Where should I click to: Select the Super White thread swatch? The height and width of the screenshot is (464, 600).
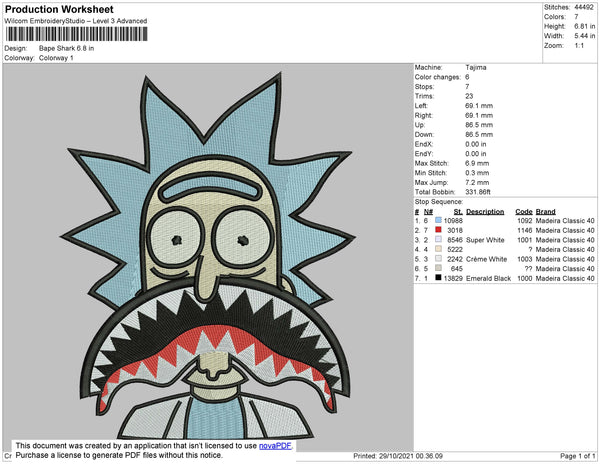(x=438, y=239)
